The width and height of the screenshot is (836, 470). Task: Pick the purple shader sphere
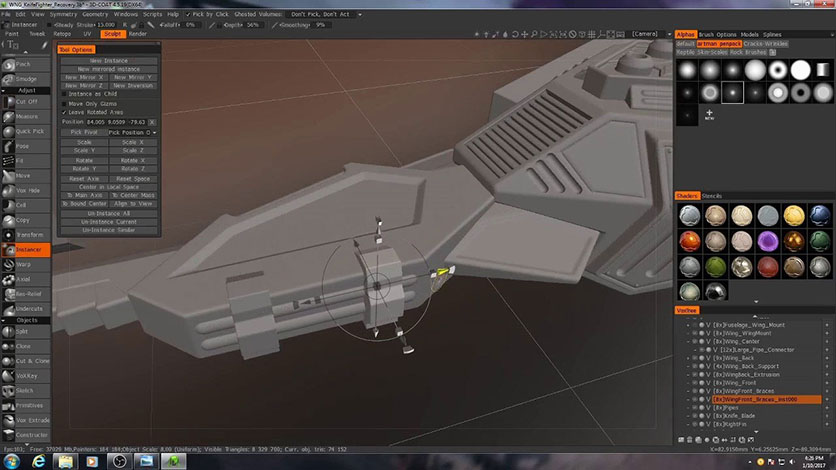click(x=768, y=242)
